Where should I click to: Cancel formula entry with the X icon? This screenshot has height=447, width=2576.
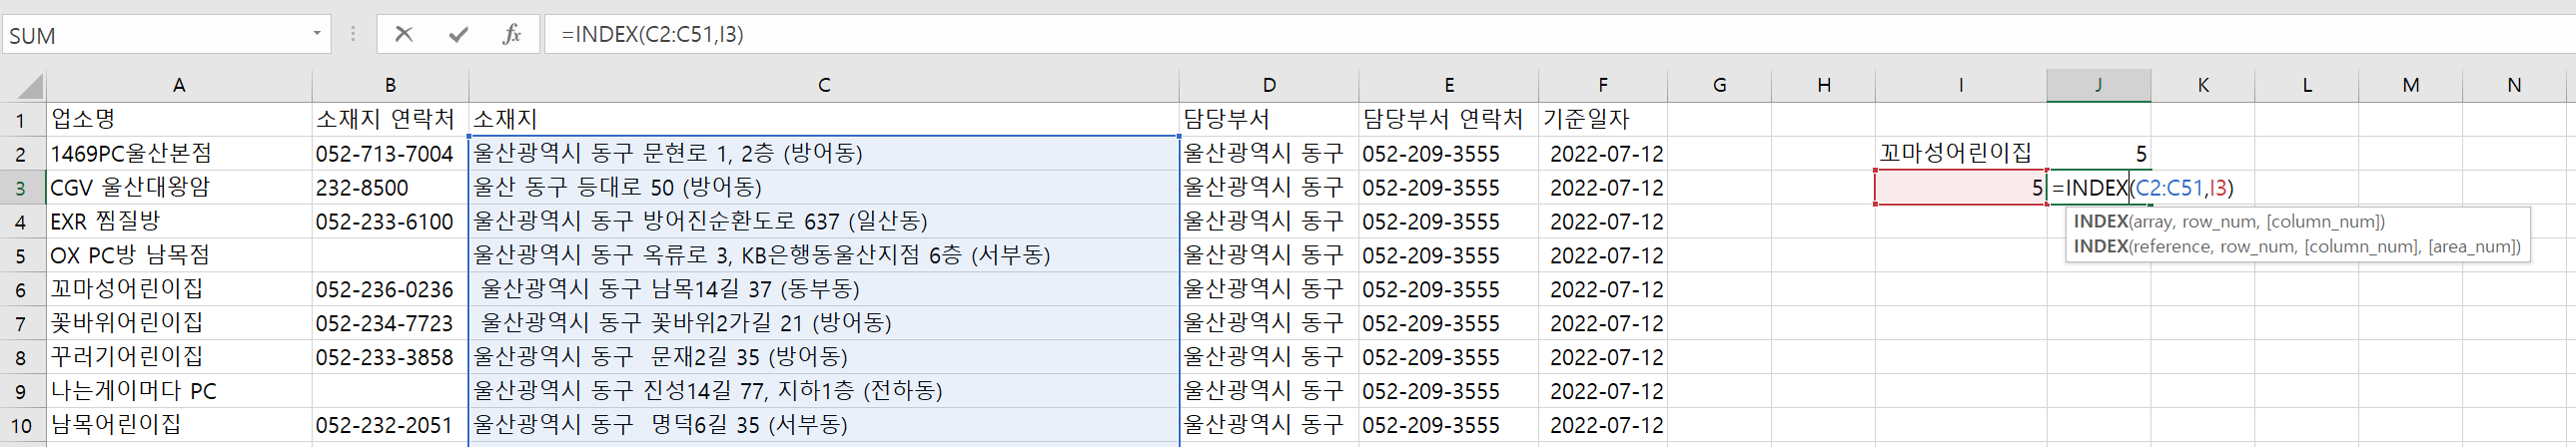tap(404, 34)
